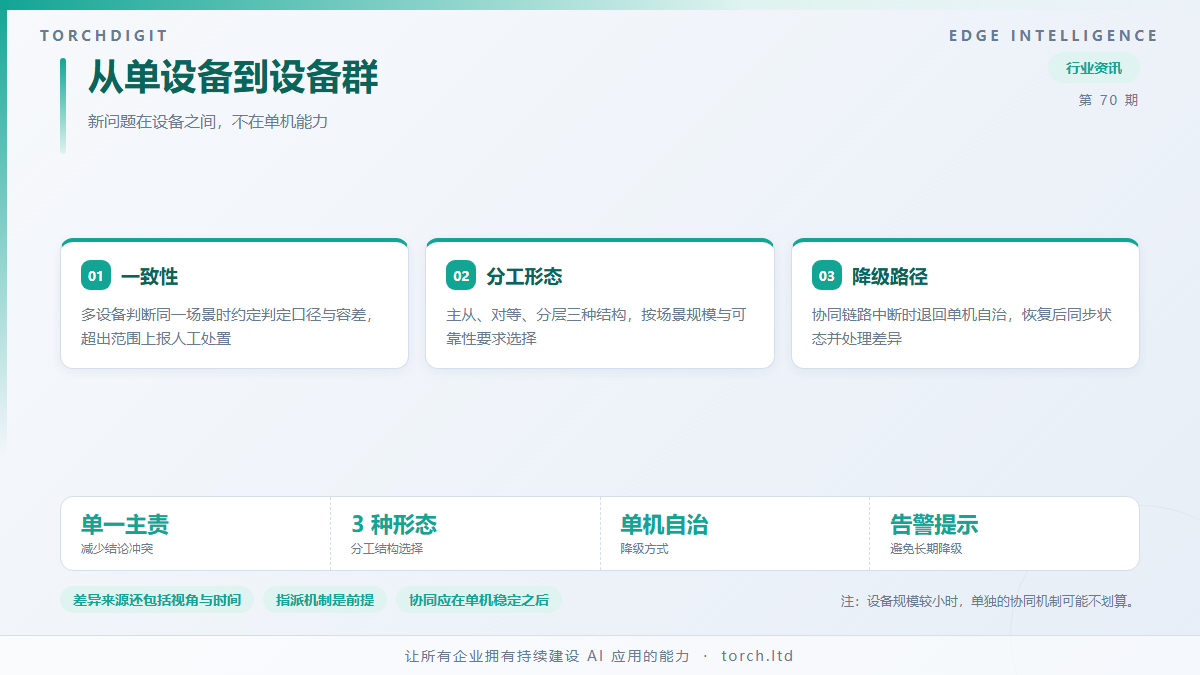
Task: Click the main title 从单设备到设备群
Action: tap(233, 77)
